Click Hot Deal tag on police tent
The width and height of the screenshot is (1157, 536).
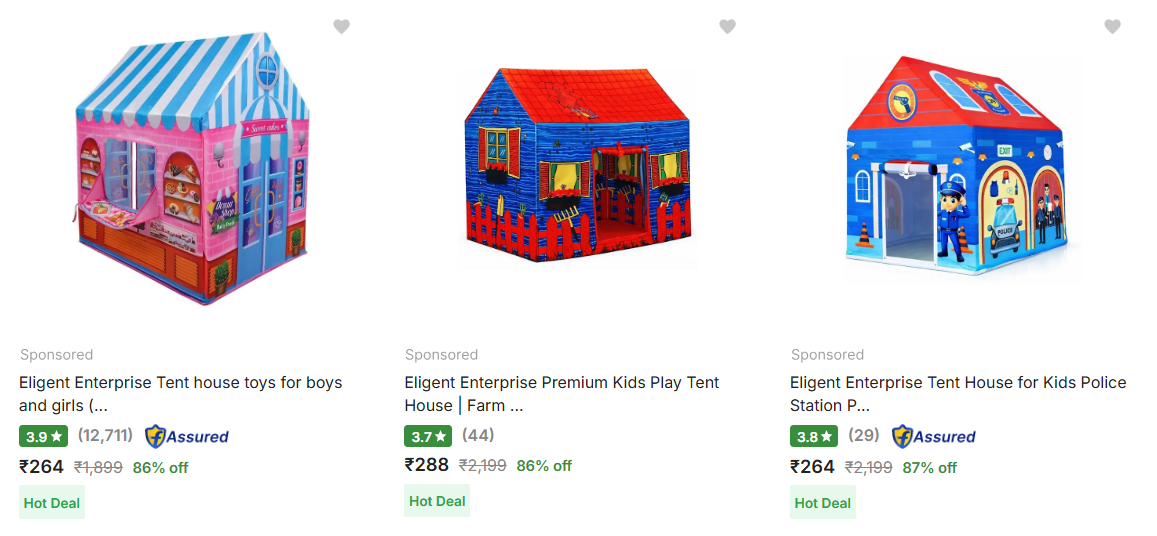[823, 503]
